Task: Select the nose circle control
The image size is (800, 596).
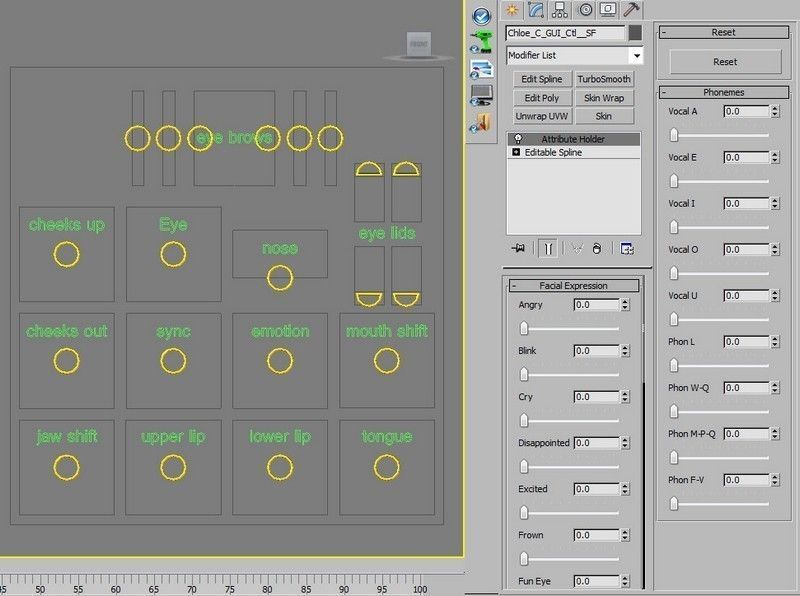Action: tap(280, 278)
